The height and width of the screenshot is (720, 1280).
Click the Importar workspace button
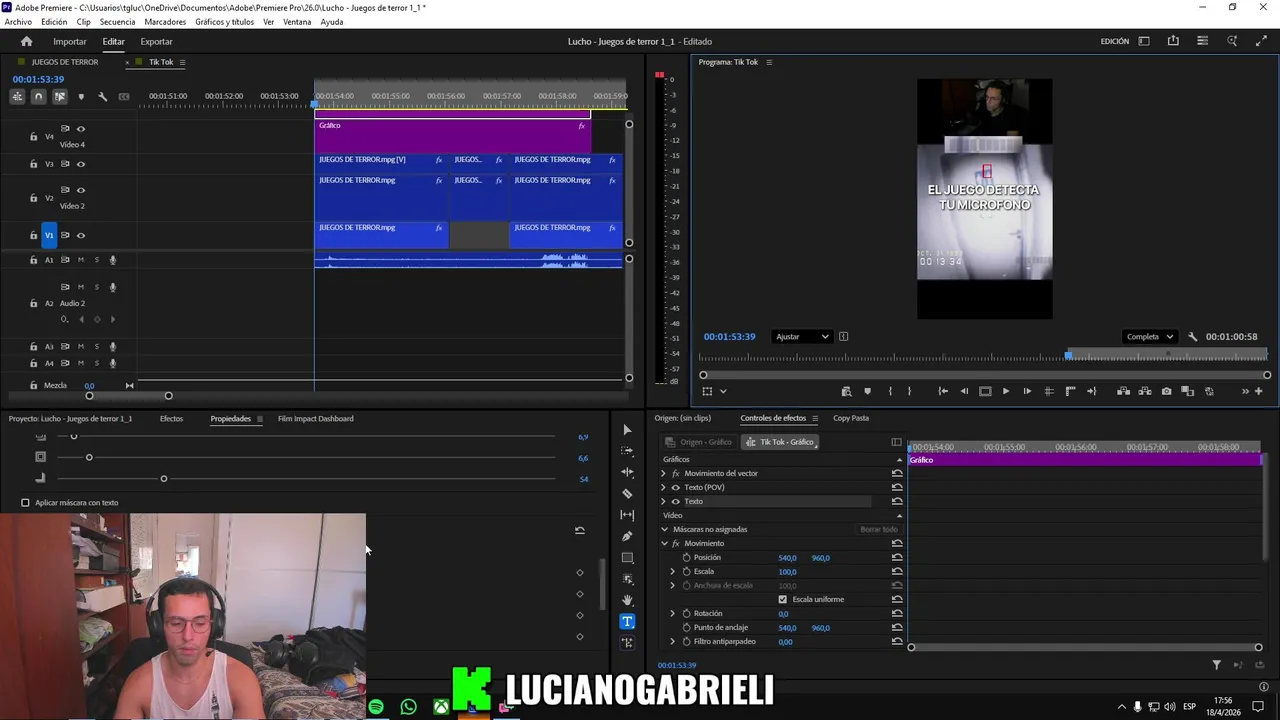pyautogui.click(x=69, y=41)
